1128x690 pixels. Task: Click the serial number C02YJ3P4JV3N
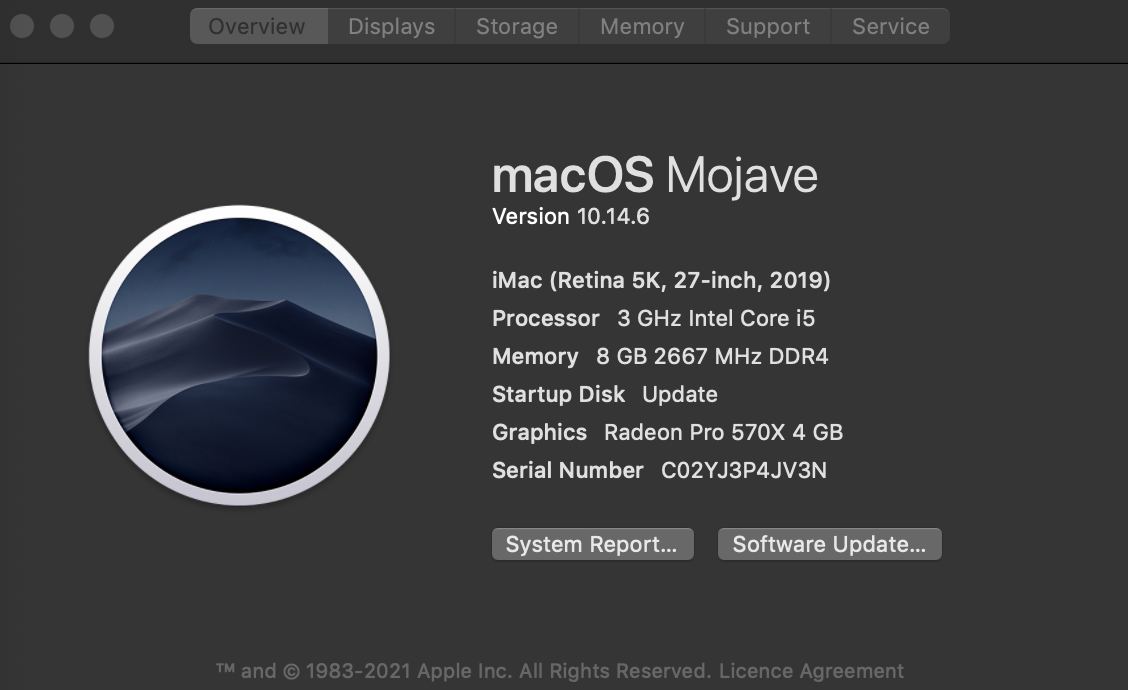744,470
